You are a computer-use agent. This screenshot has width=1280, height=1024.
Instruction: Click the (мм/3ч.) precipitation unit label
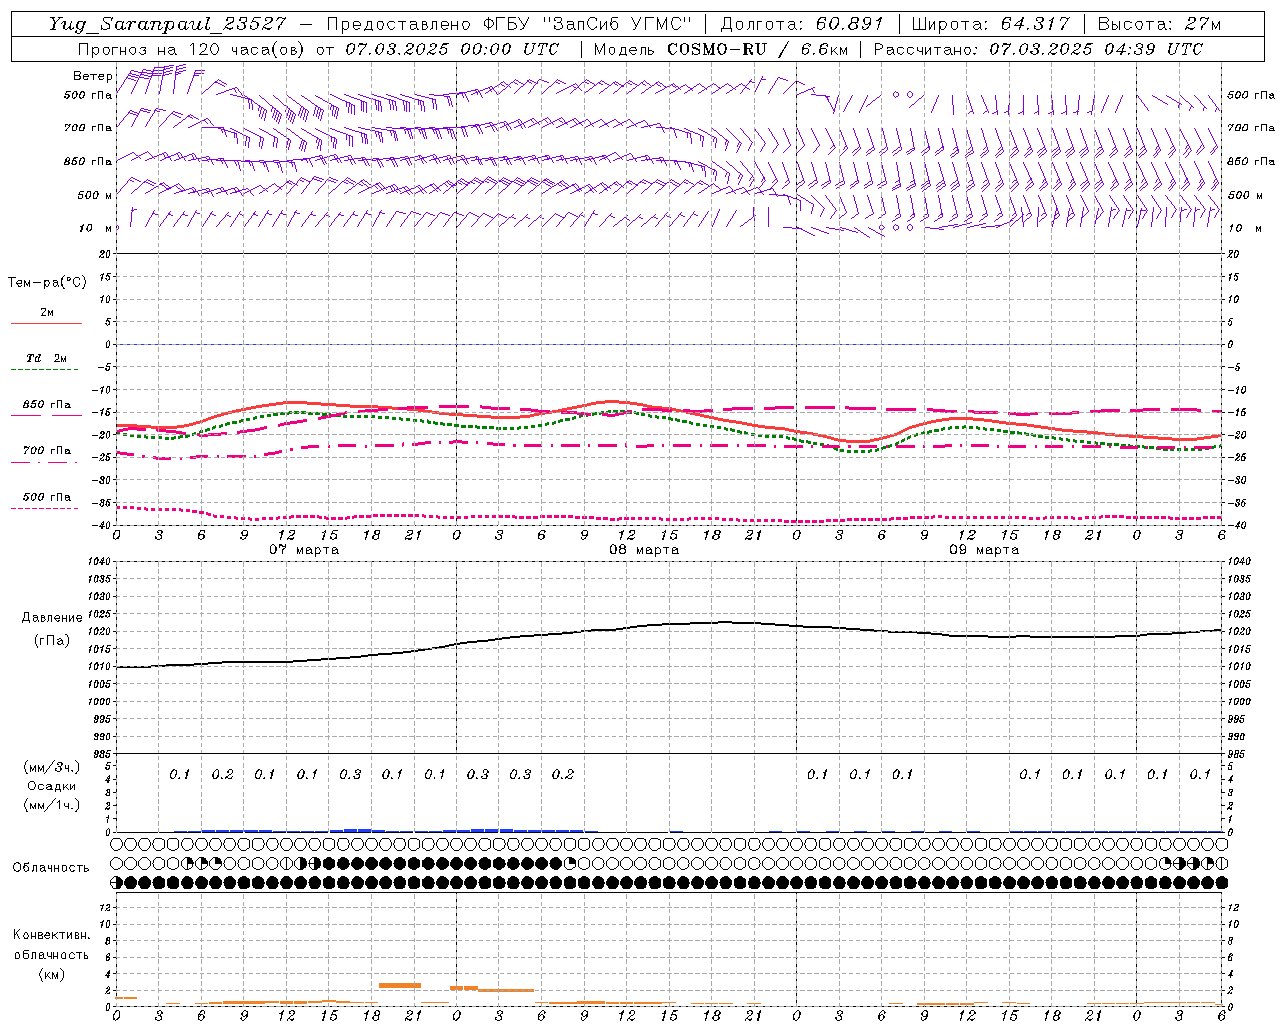52,767
